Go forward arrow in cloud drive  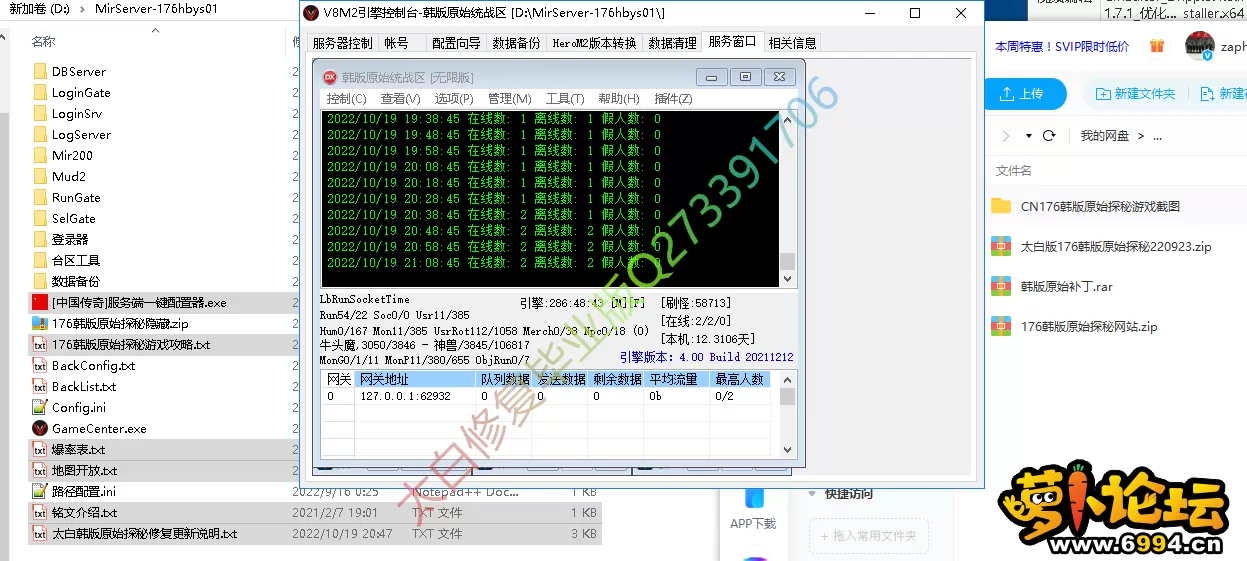(x=1004, y=136)
